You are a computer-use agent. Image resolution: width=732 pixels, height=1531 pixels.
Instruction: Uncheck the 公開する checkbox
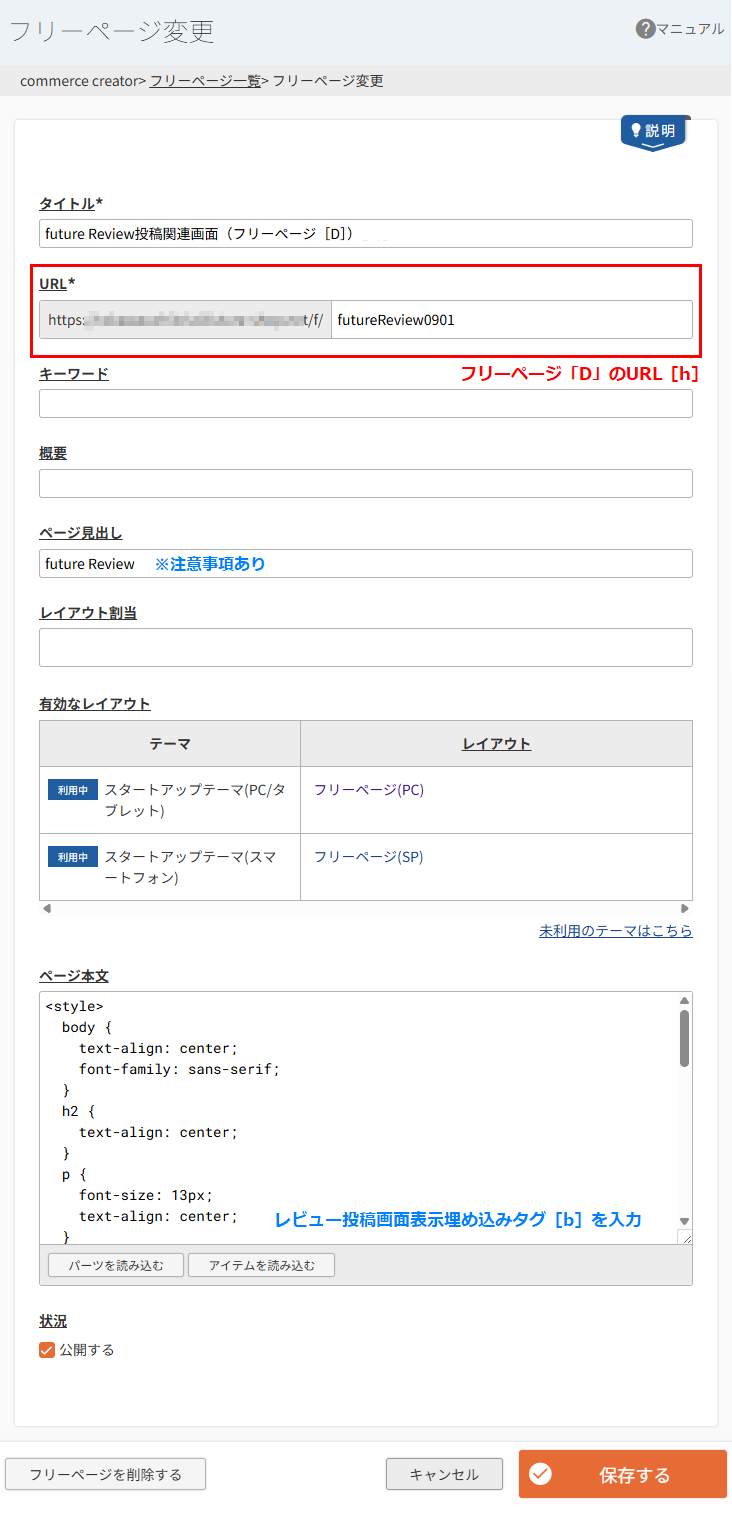[47, 1349]
